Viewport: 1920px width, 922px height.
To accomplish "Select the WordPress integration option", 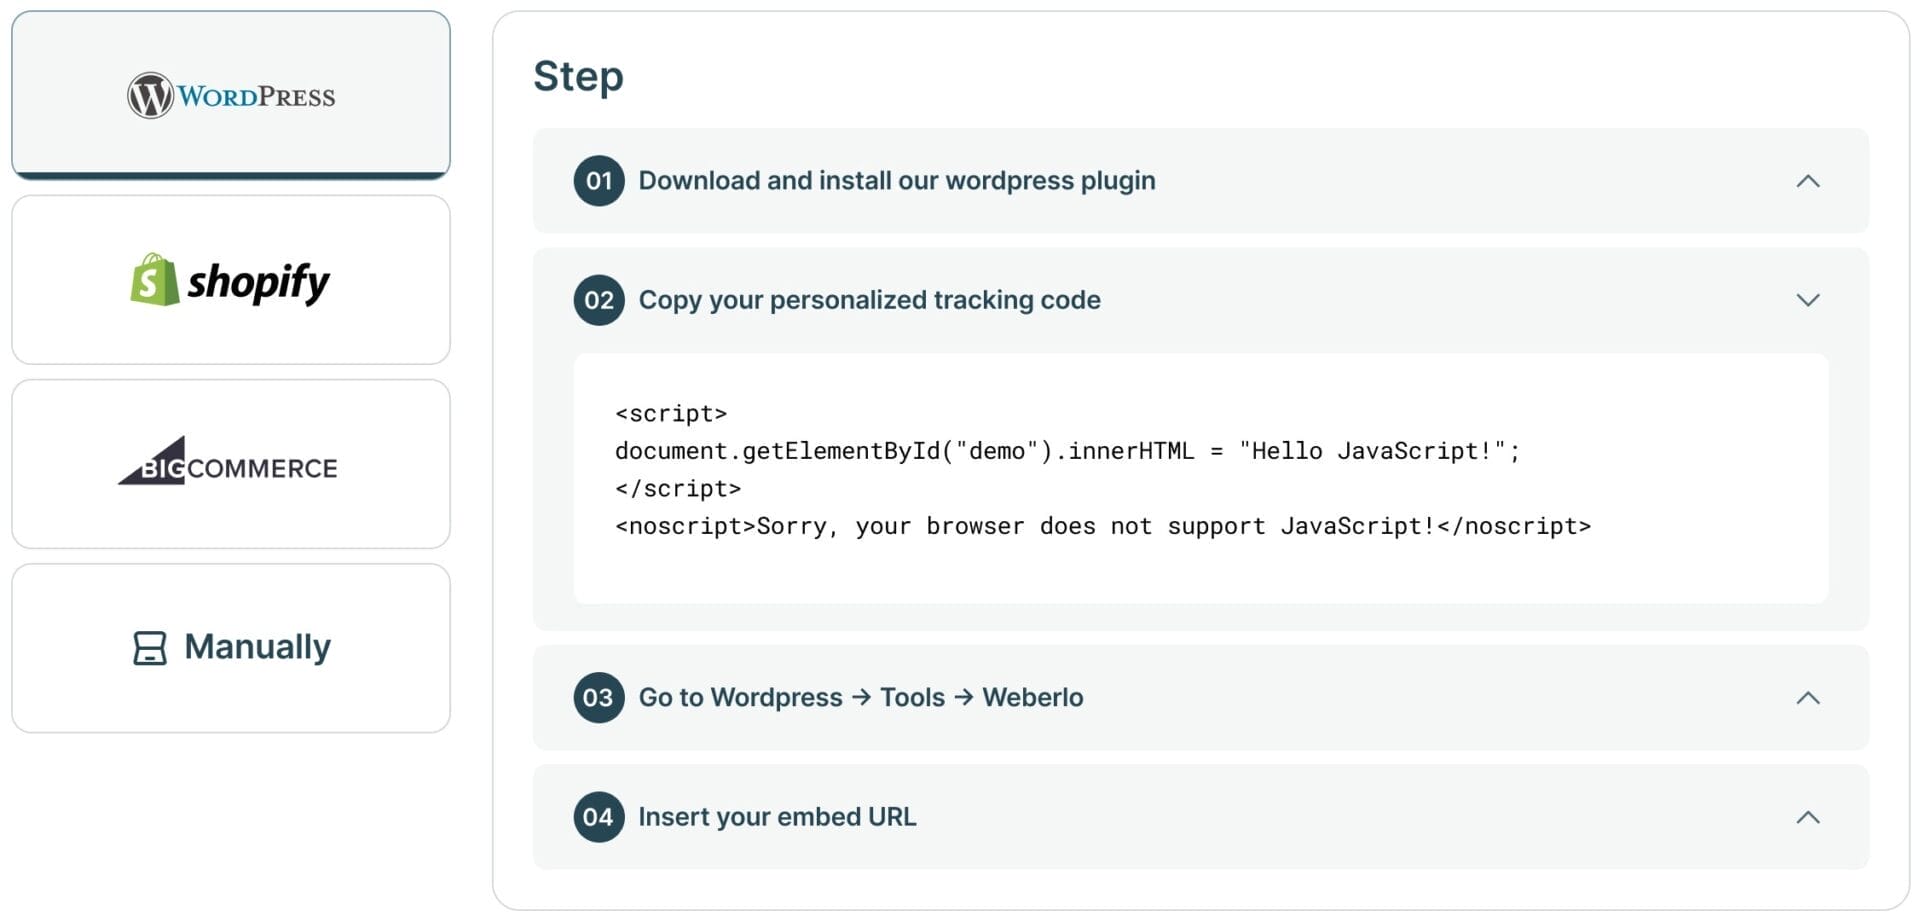I will pos(230,93).
